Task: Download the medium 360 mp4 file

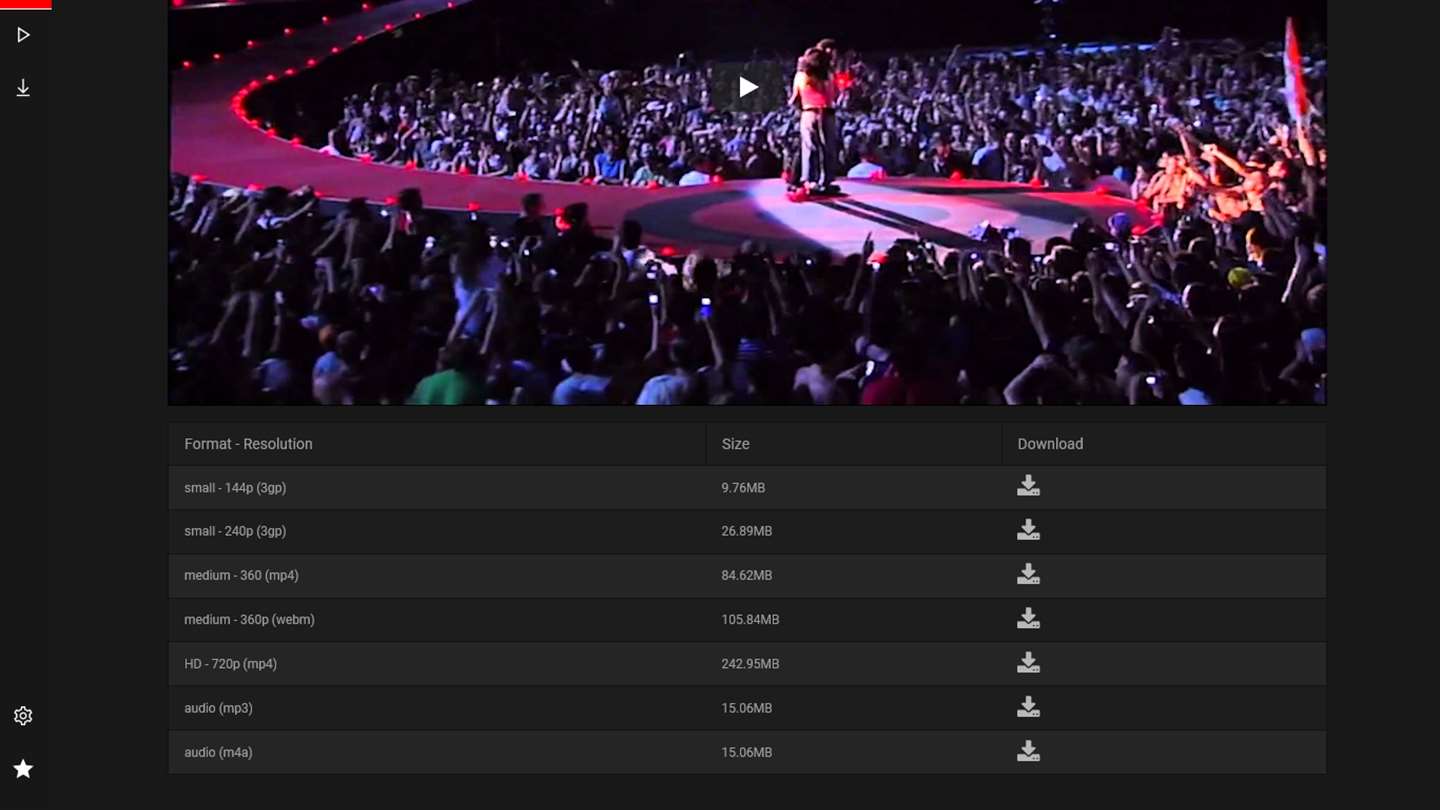Action: pos(1028,574)
